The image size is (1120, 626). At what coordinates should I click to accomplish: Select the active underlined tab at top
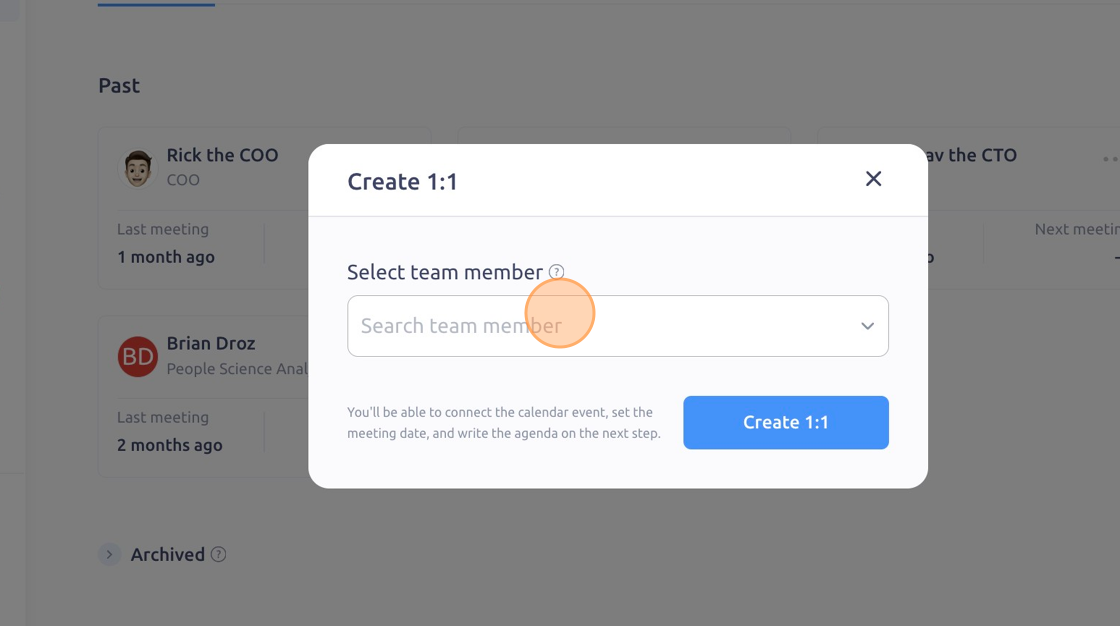point(156,4)
